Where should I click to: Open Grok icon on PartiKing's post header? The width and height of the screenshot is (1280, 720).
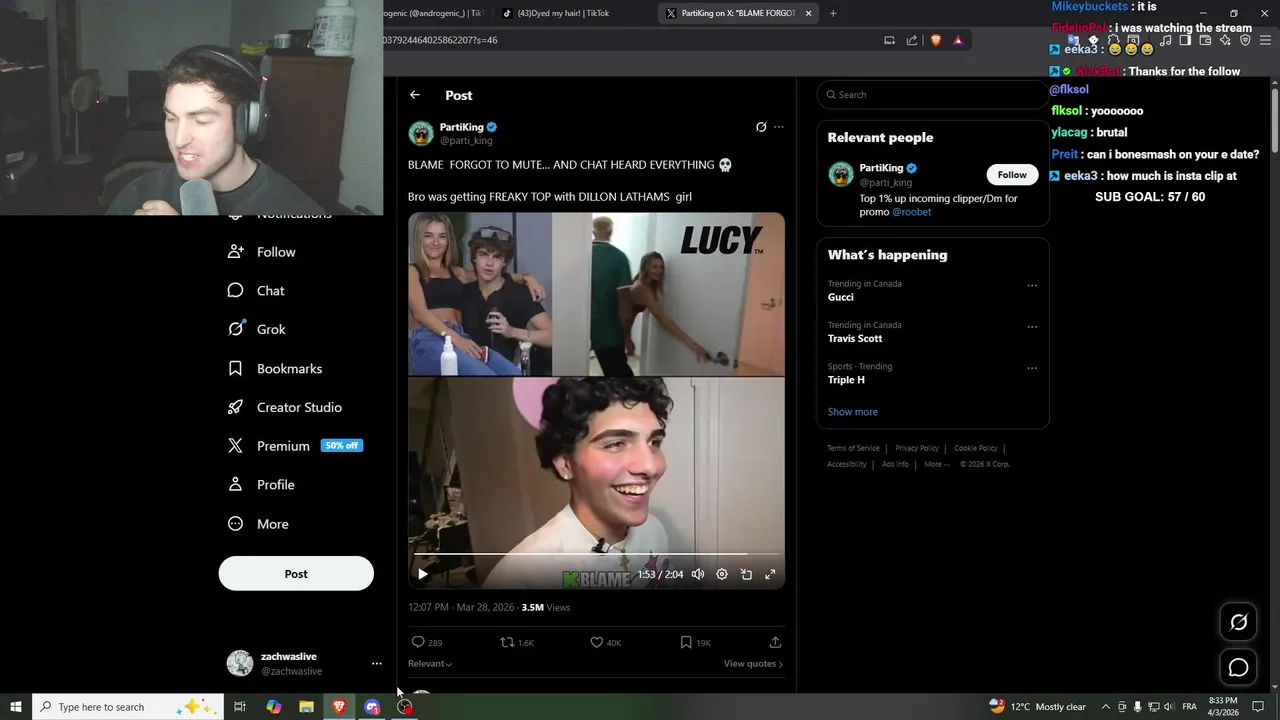(x=761, y=127)
